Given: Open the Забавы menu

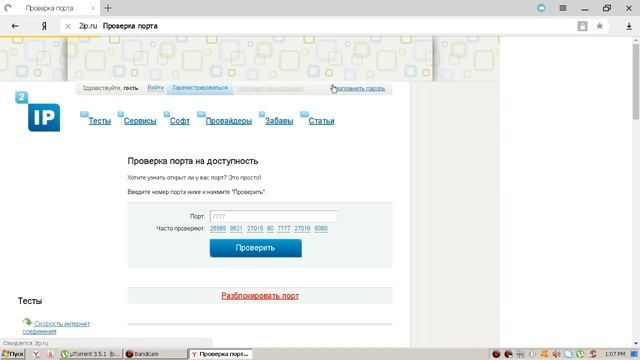Looking at the screenshot, I should click(x=279, y=121).
